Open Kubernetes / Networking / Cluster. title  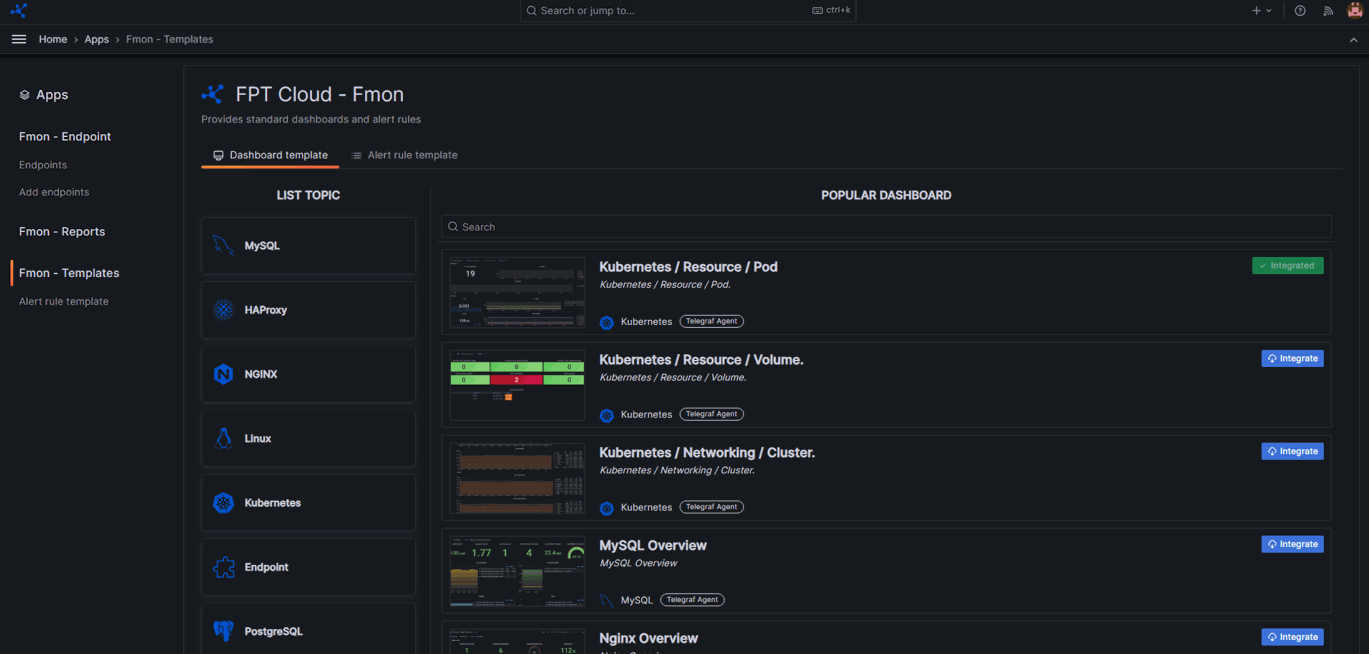707,453
